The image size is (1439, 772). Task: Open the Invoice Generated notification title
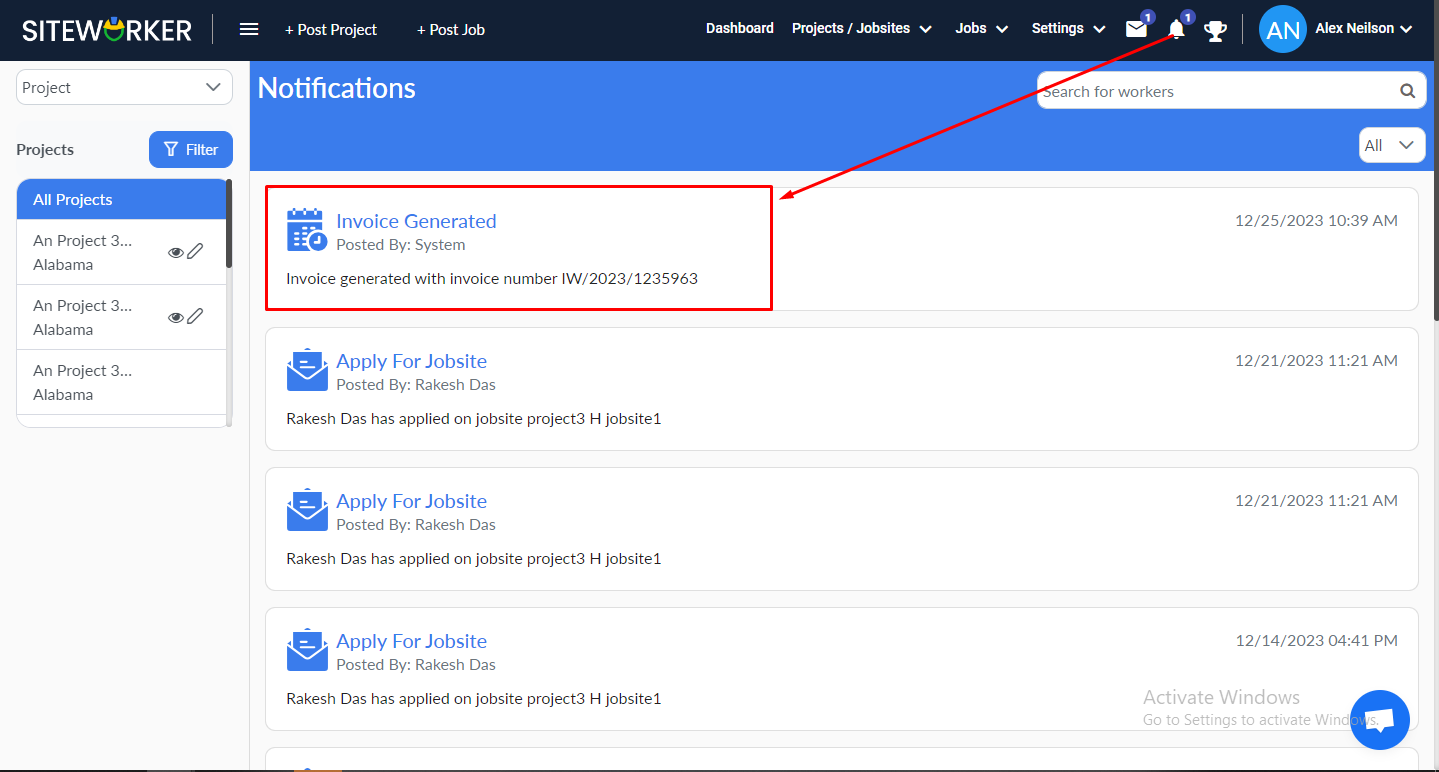point(416,221)
